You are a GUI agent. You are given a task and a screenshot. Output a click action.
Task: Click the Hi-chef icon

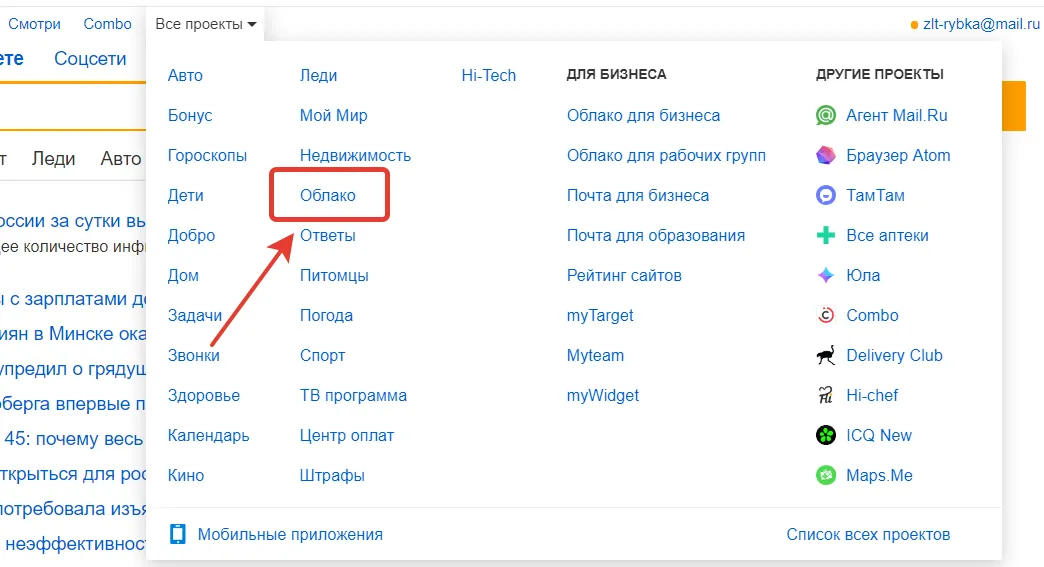coord(826,395)
